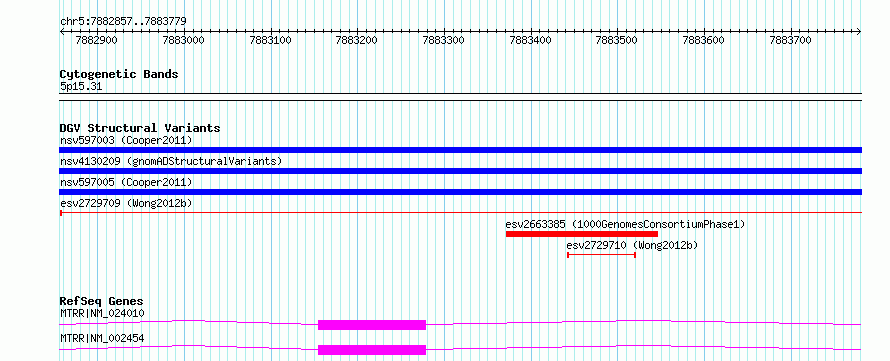Click the RefSeq Genes track title

[x=101, y=301]
